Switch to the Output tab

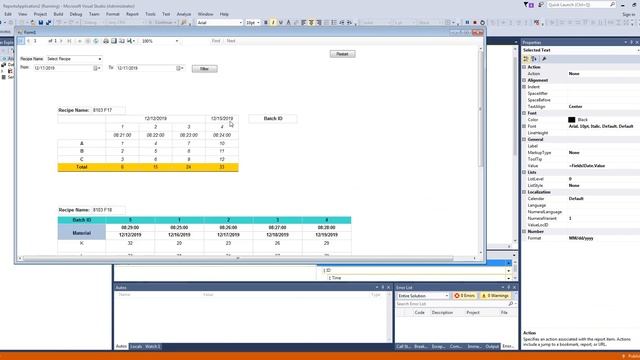[x=492, y=347]
